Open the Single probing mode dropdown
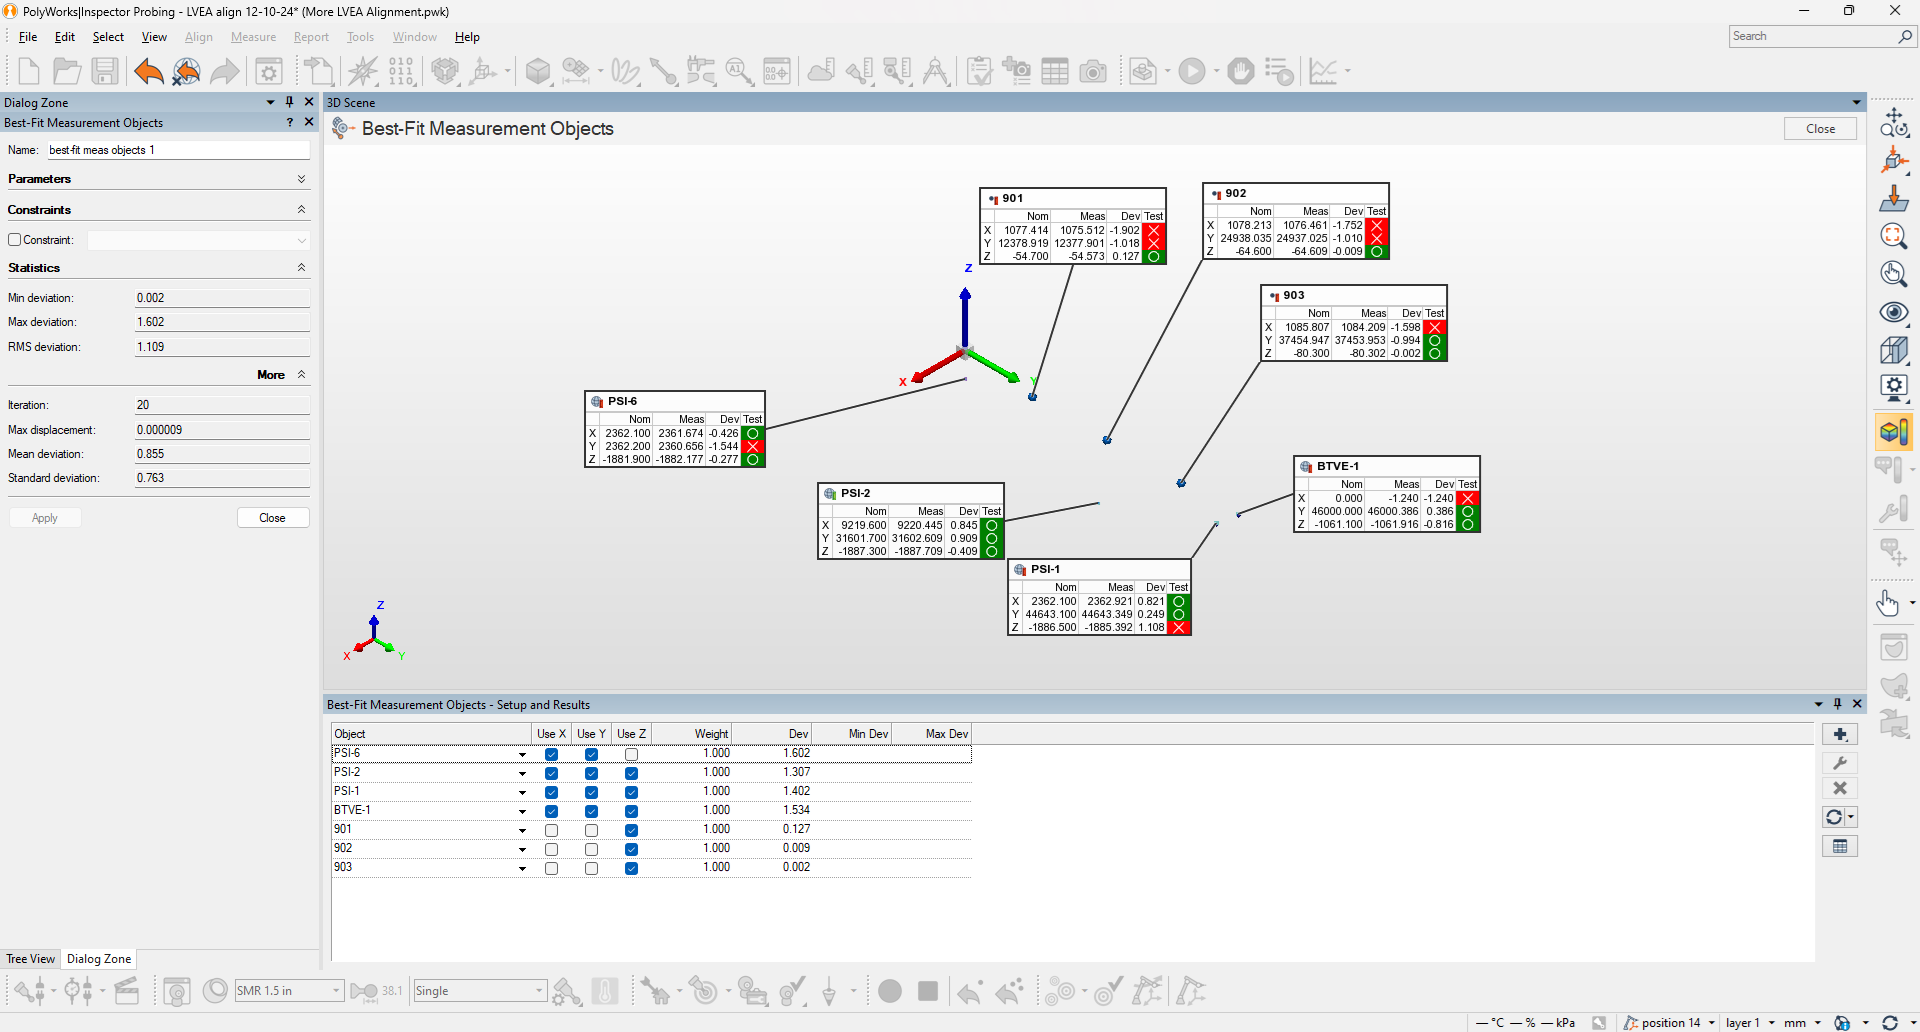Screen dimensions: 1920x1032 tap(539, 991)
